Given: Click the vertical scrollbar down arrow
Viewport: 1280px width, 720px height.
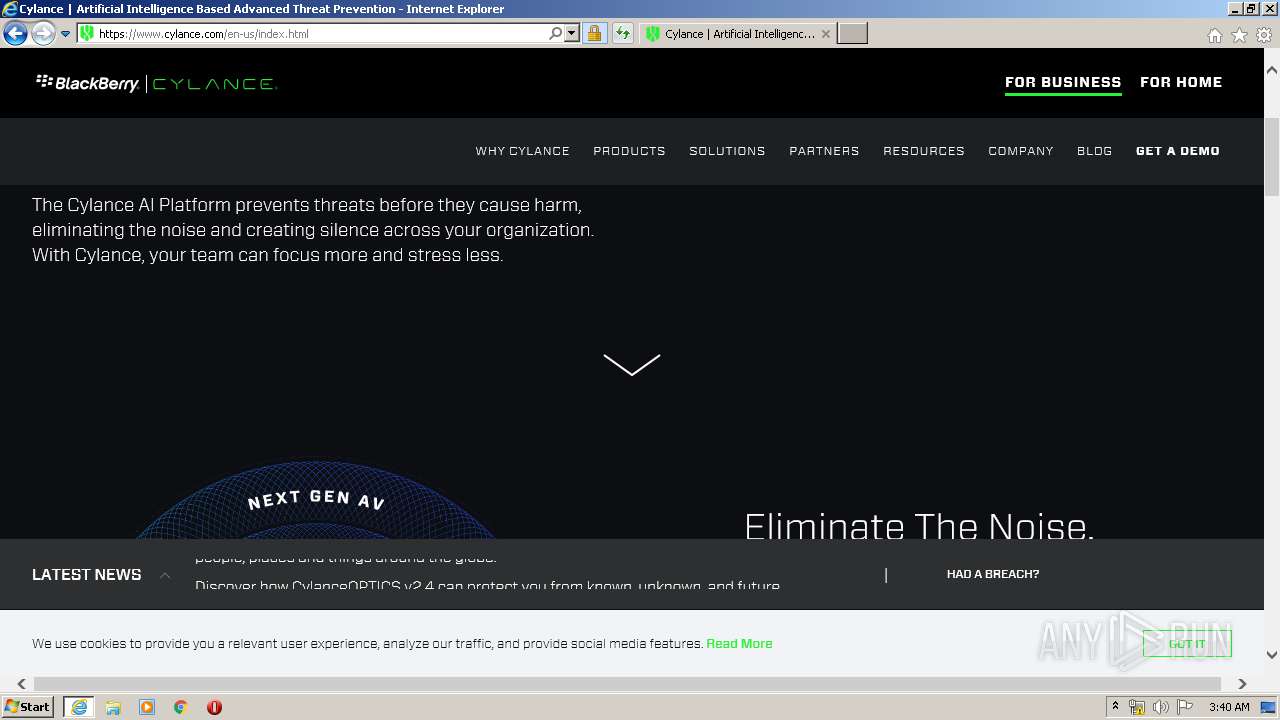Looking at the screenshot, I should pyautogui.click(x=1272, y=655).
